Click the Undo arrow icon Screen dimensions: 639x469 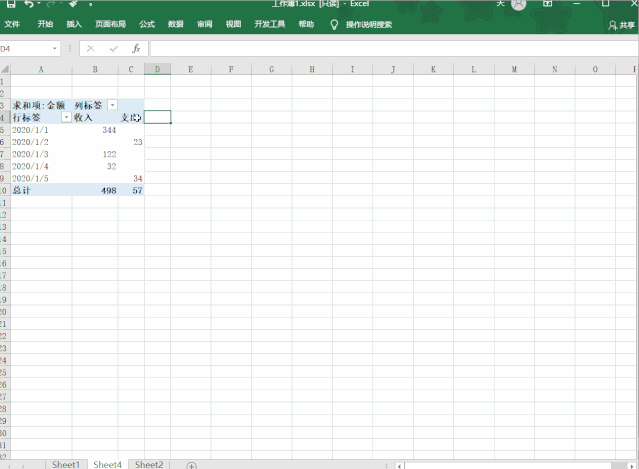(x=29, y=4)
